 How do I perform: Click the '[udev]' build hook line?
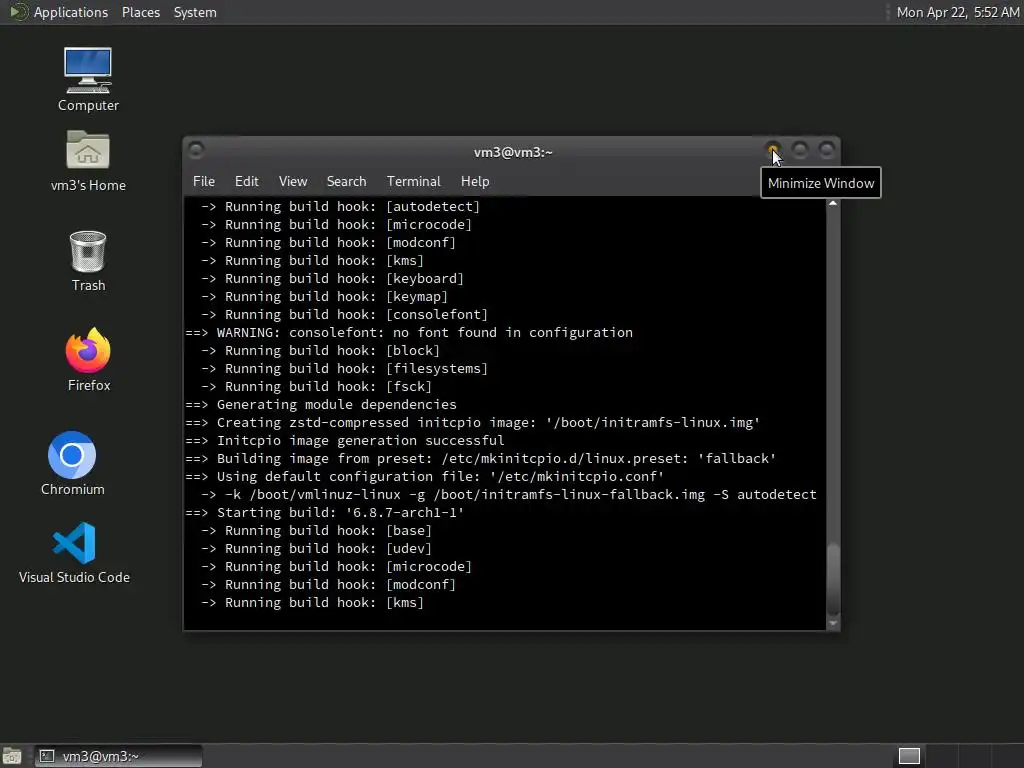pyautogui.click(x=316, y=549)
